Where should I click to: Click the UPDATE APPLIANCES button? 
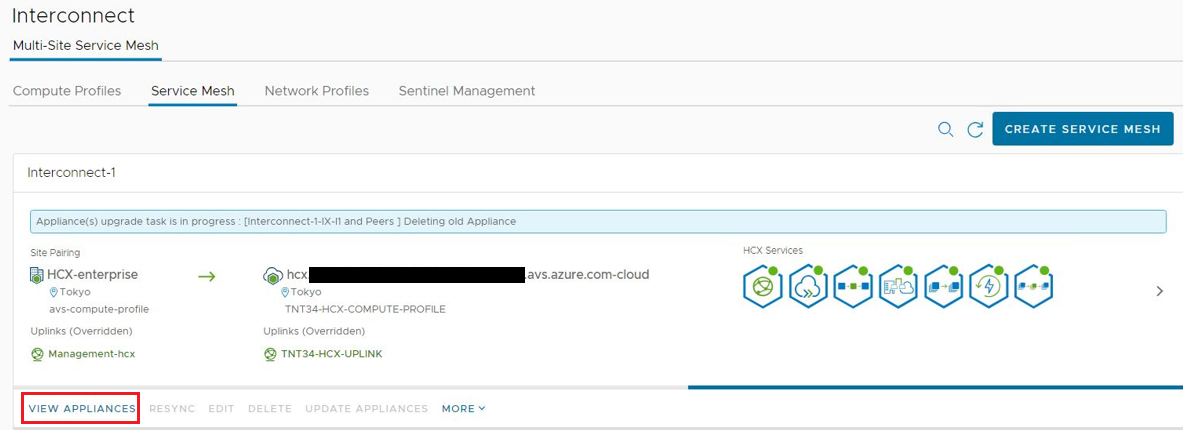coord(367,408)
